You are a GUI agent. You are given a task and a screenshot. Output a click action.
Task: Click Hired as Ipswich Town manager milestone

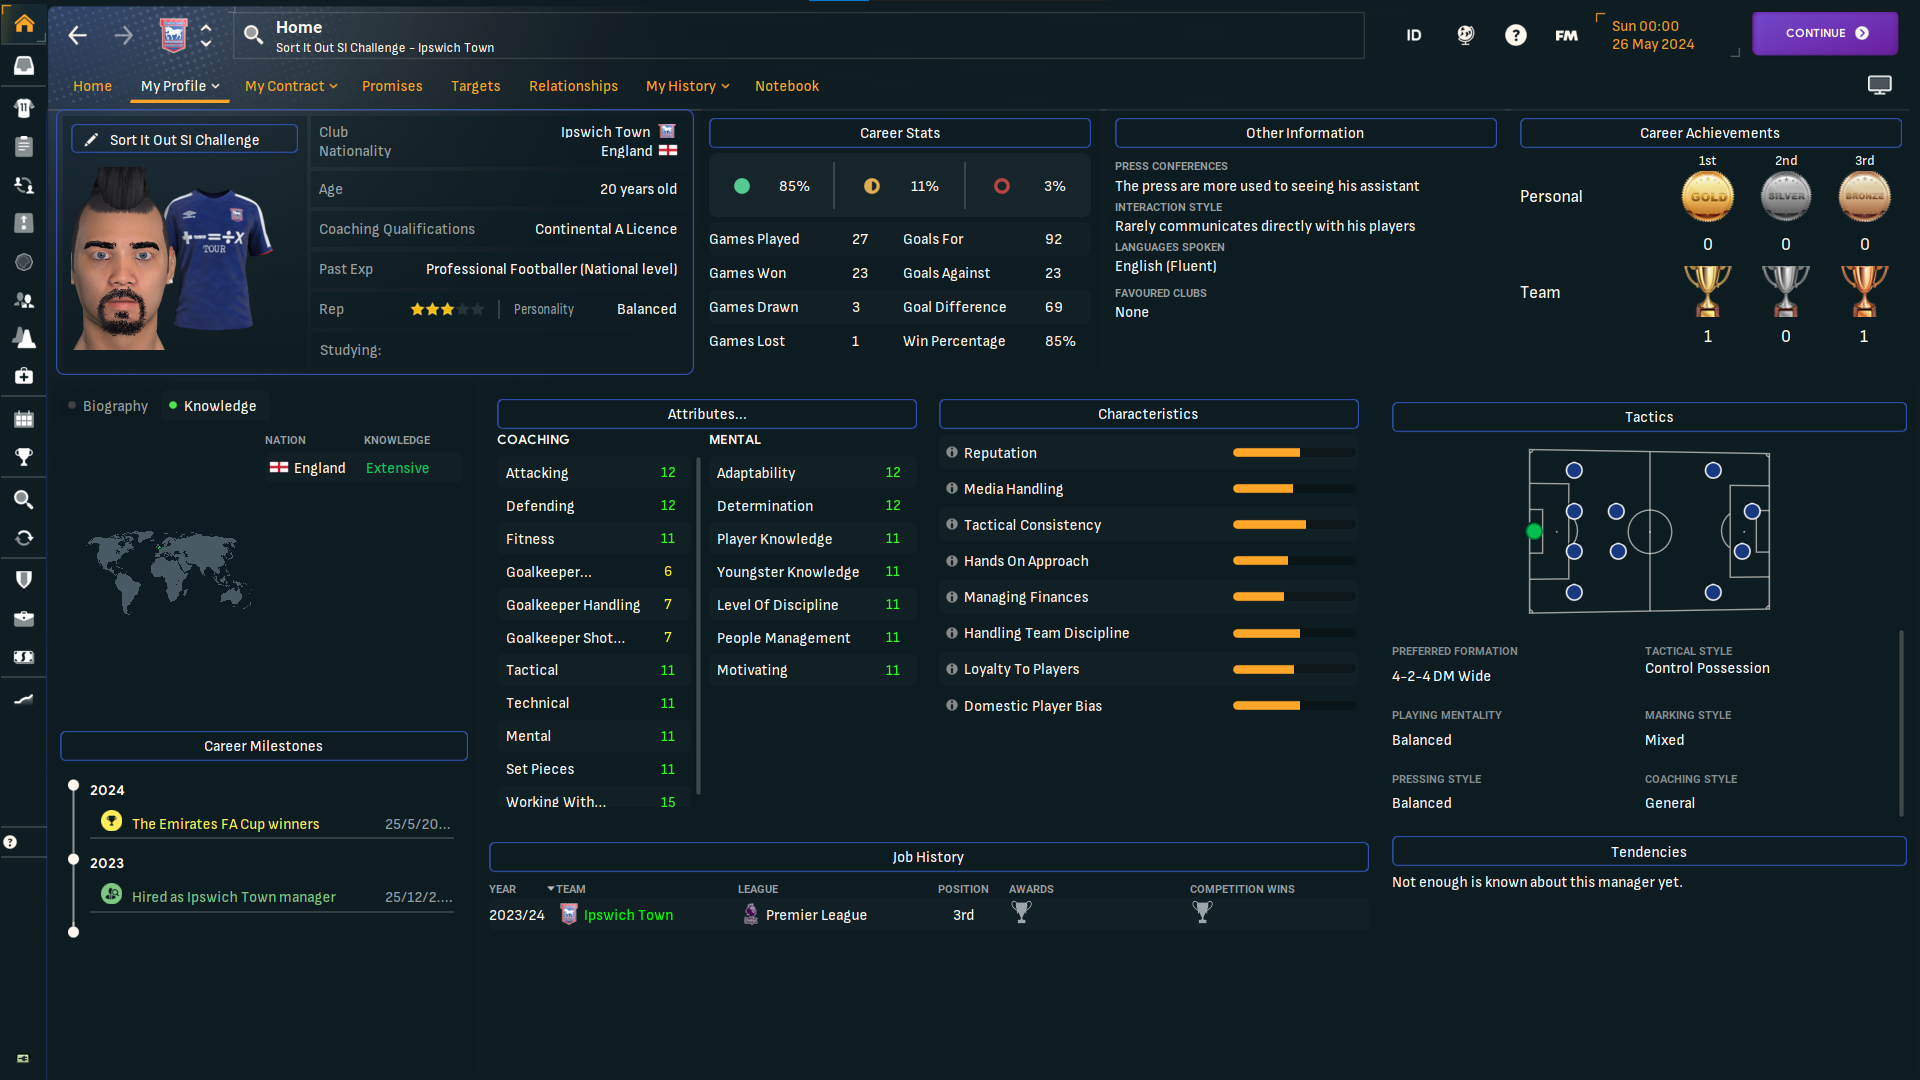(x=234, y=897)
